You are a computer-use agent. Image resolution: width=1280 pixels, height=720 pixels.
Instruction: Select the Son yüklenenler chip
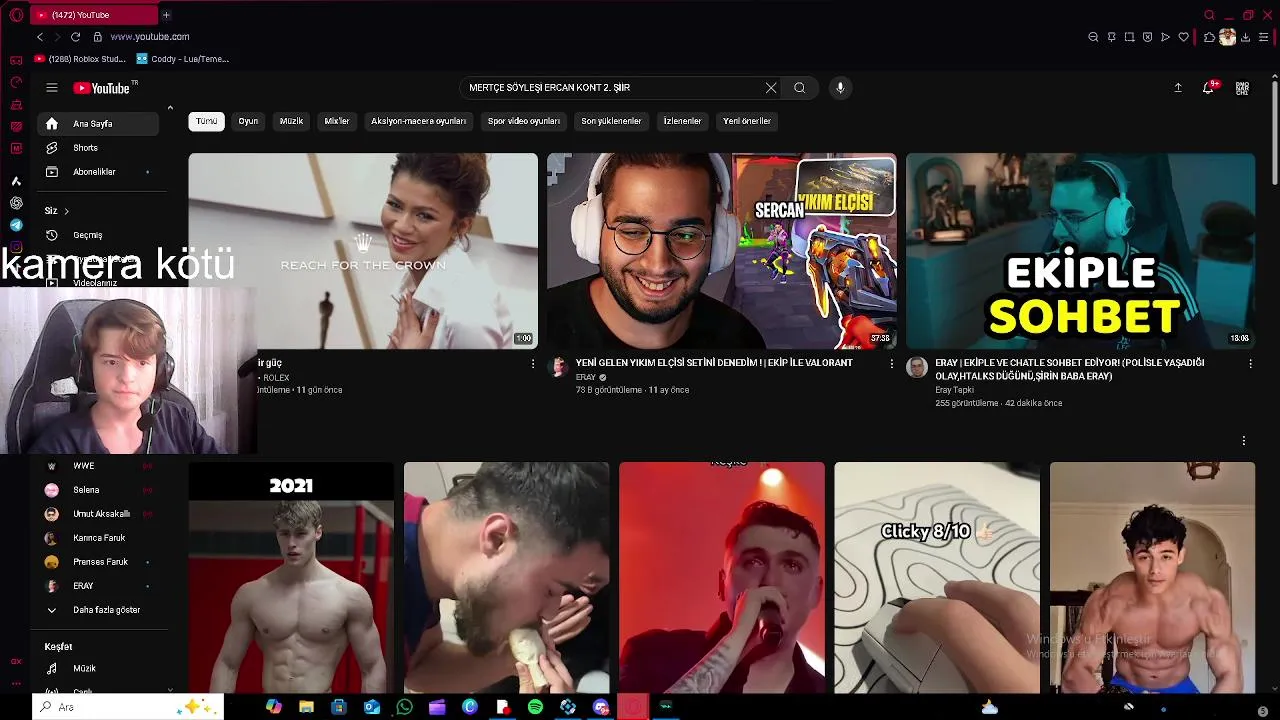coord(611,121)
